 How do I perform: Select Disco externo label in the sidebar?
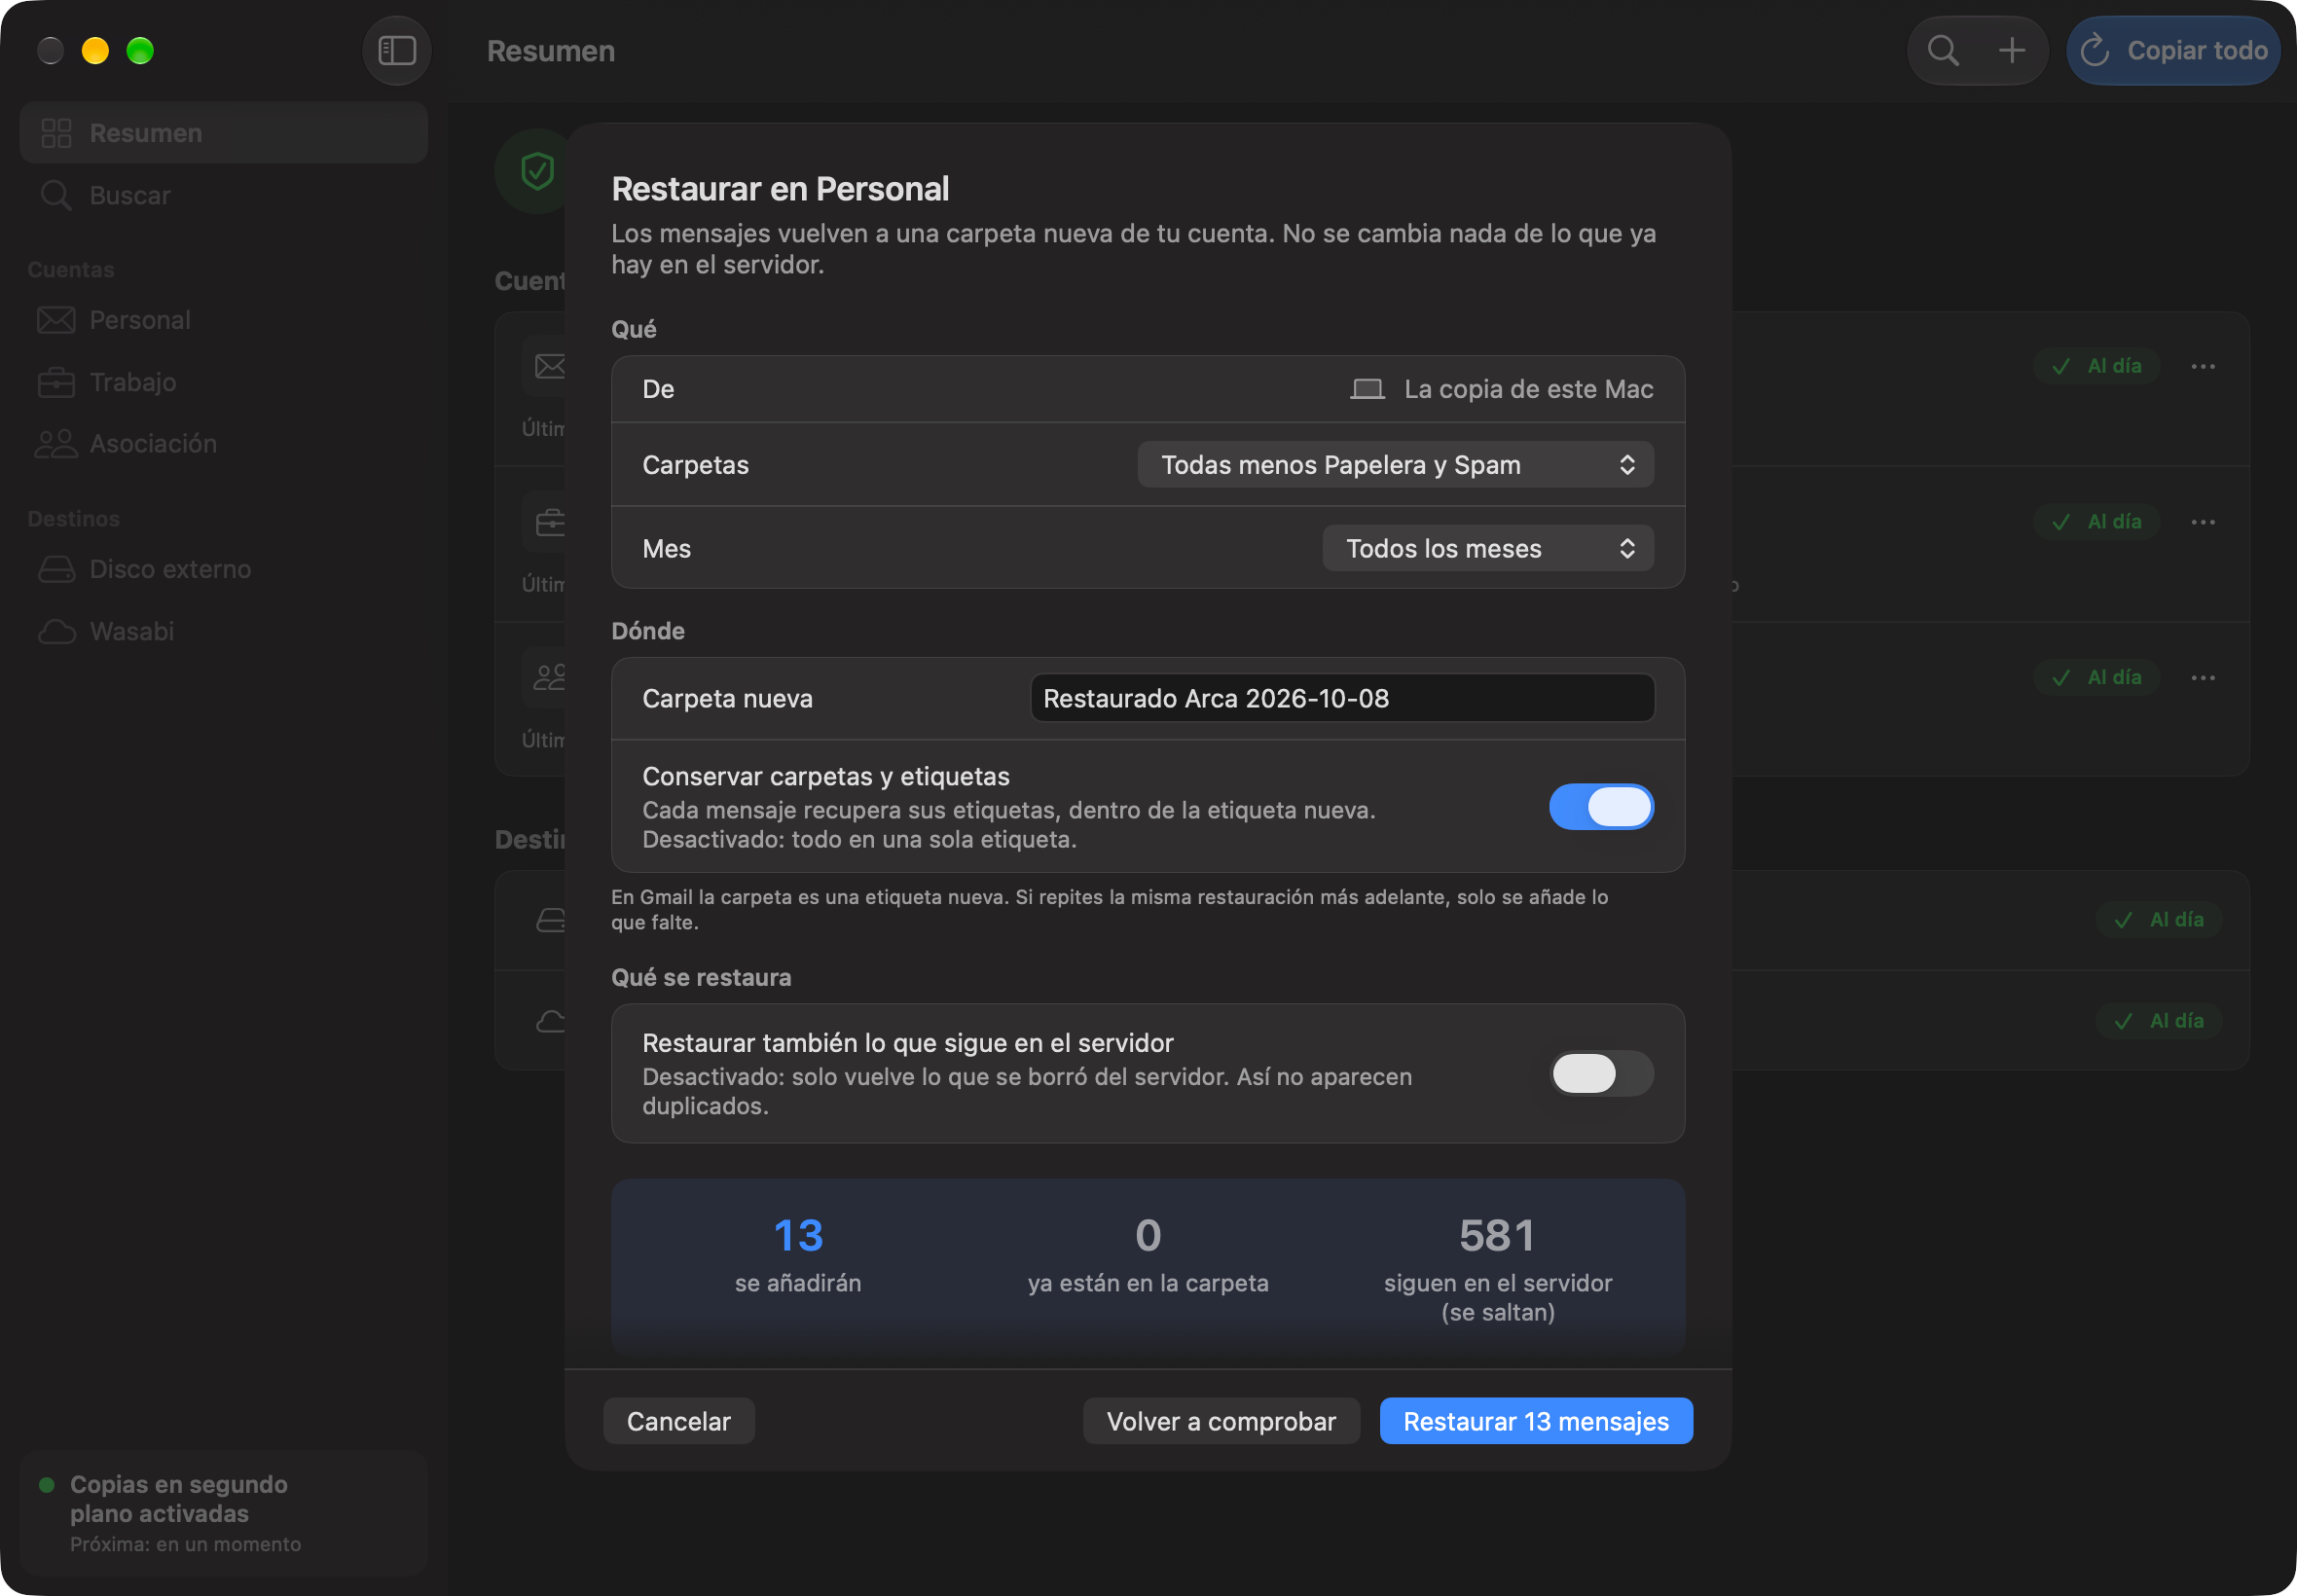click(x=170, y=569)
